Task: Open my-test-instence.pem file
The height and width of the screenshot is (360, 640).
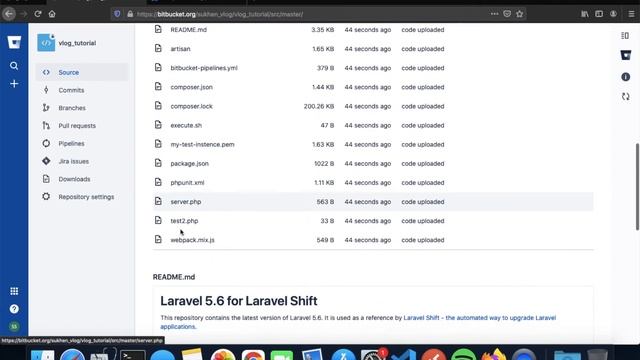Action: tap(202, 144)
